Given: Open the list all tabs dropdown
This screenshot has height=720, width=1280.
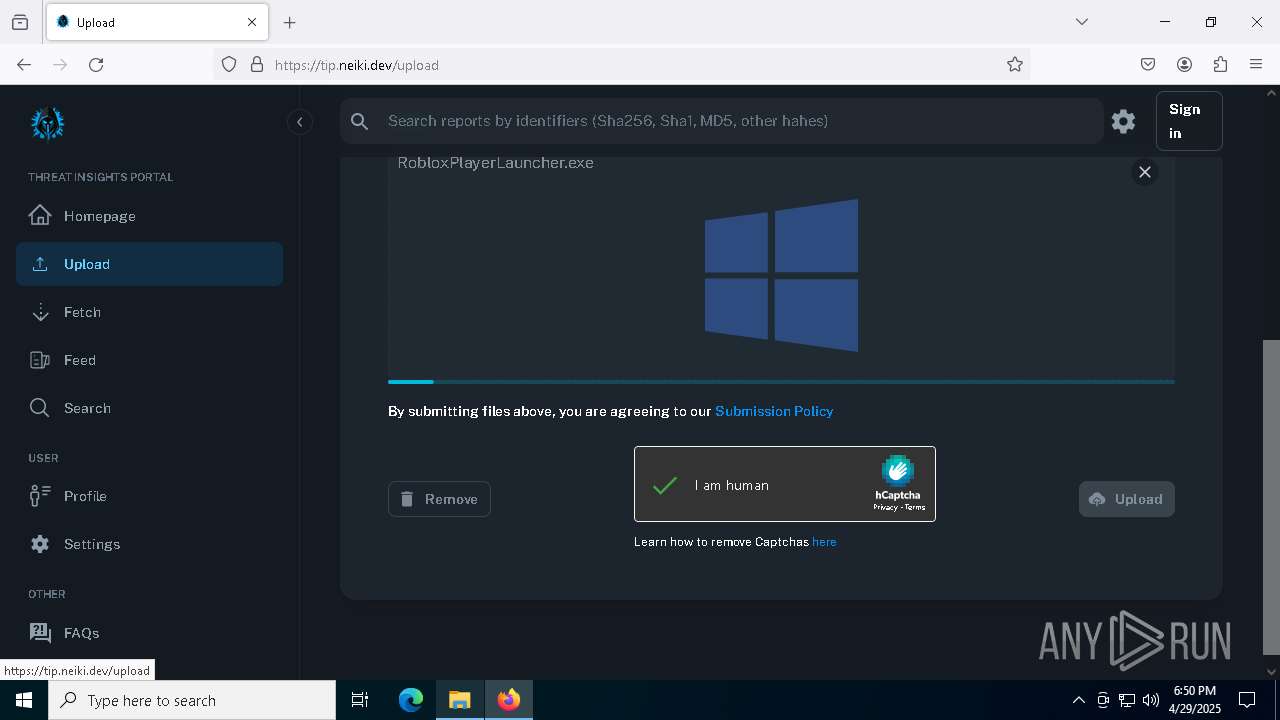Looking at the screenshot, I should click(1081, 22).
